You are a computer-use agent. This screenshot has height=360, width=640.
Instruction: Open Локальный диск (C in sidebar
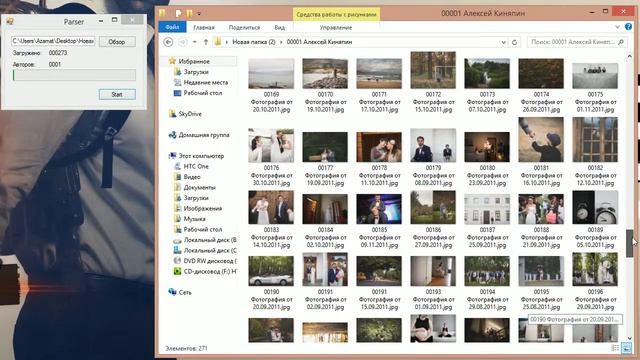(210, 251)
